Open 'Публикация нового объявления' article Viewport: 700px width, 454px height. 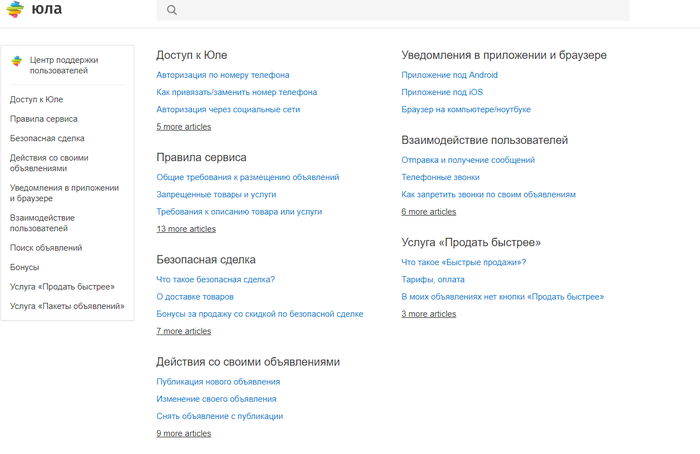pyautogui.click(x=218, y=381)
